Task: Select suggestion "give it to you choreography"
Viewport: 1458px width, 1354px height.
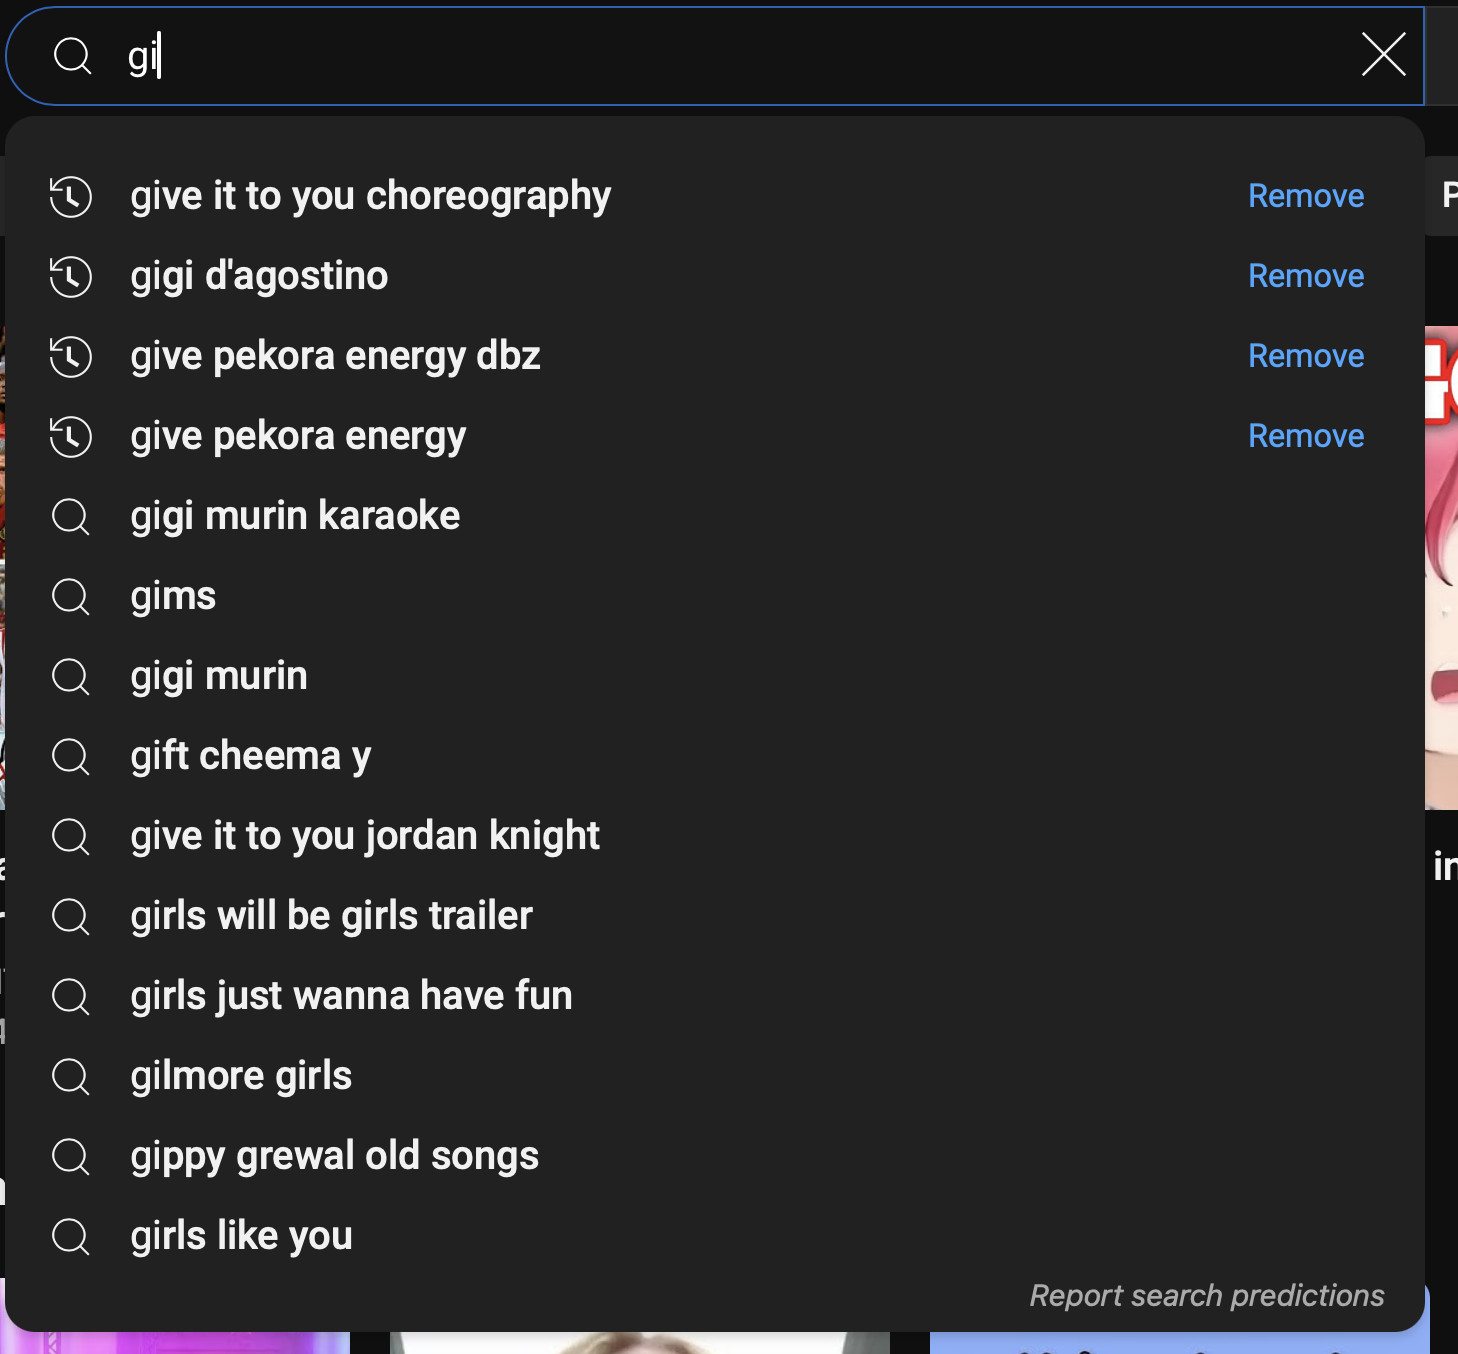Action: point(715,196)
